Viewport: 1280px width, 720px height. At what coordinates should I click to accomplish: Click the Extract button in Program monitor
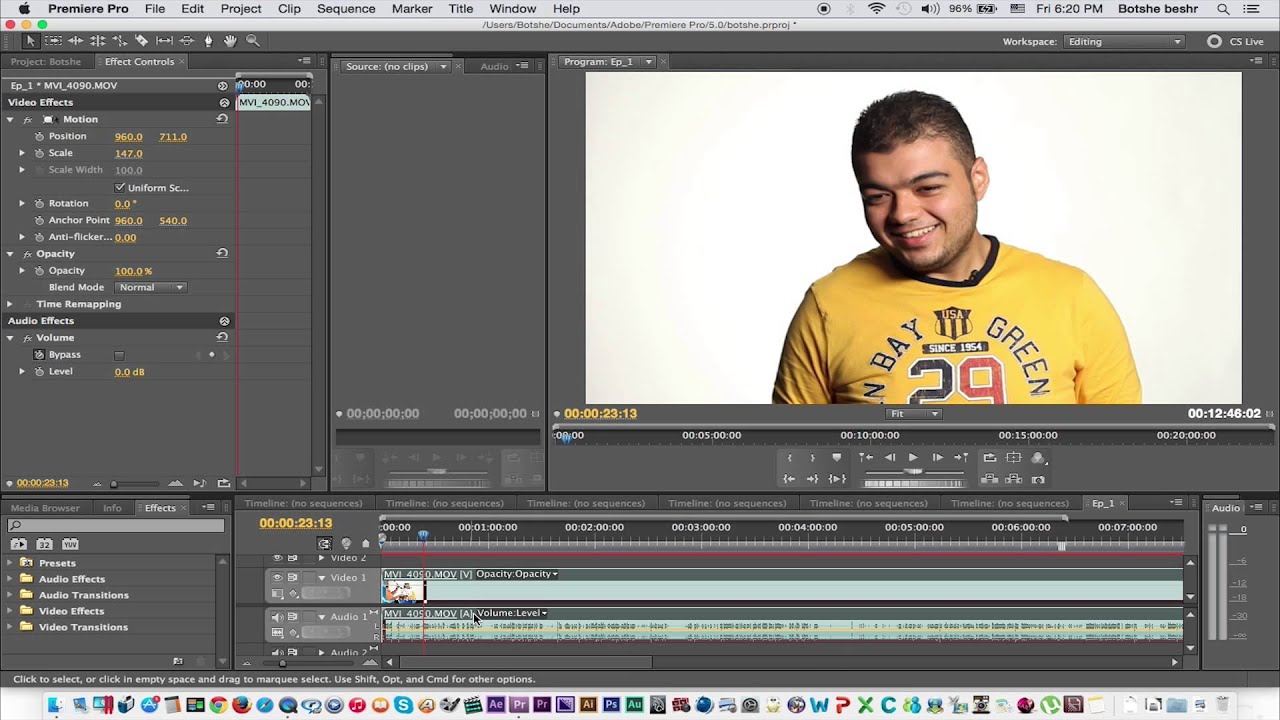coord(1014,479)
